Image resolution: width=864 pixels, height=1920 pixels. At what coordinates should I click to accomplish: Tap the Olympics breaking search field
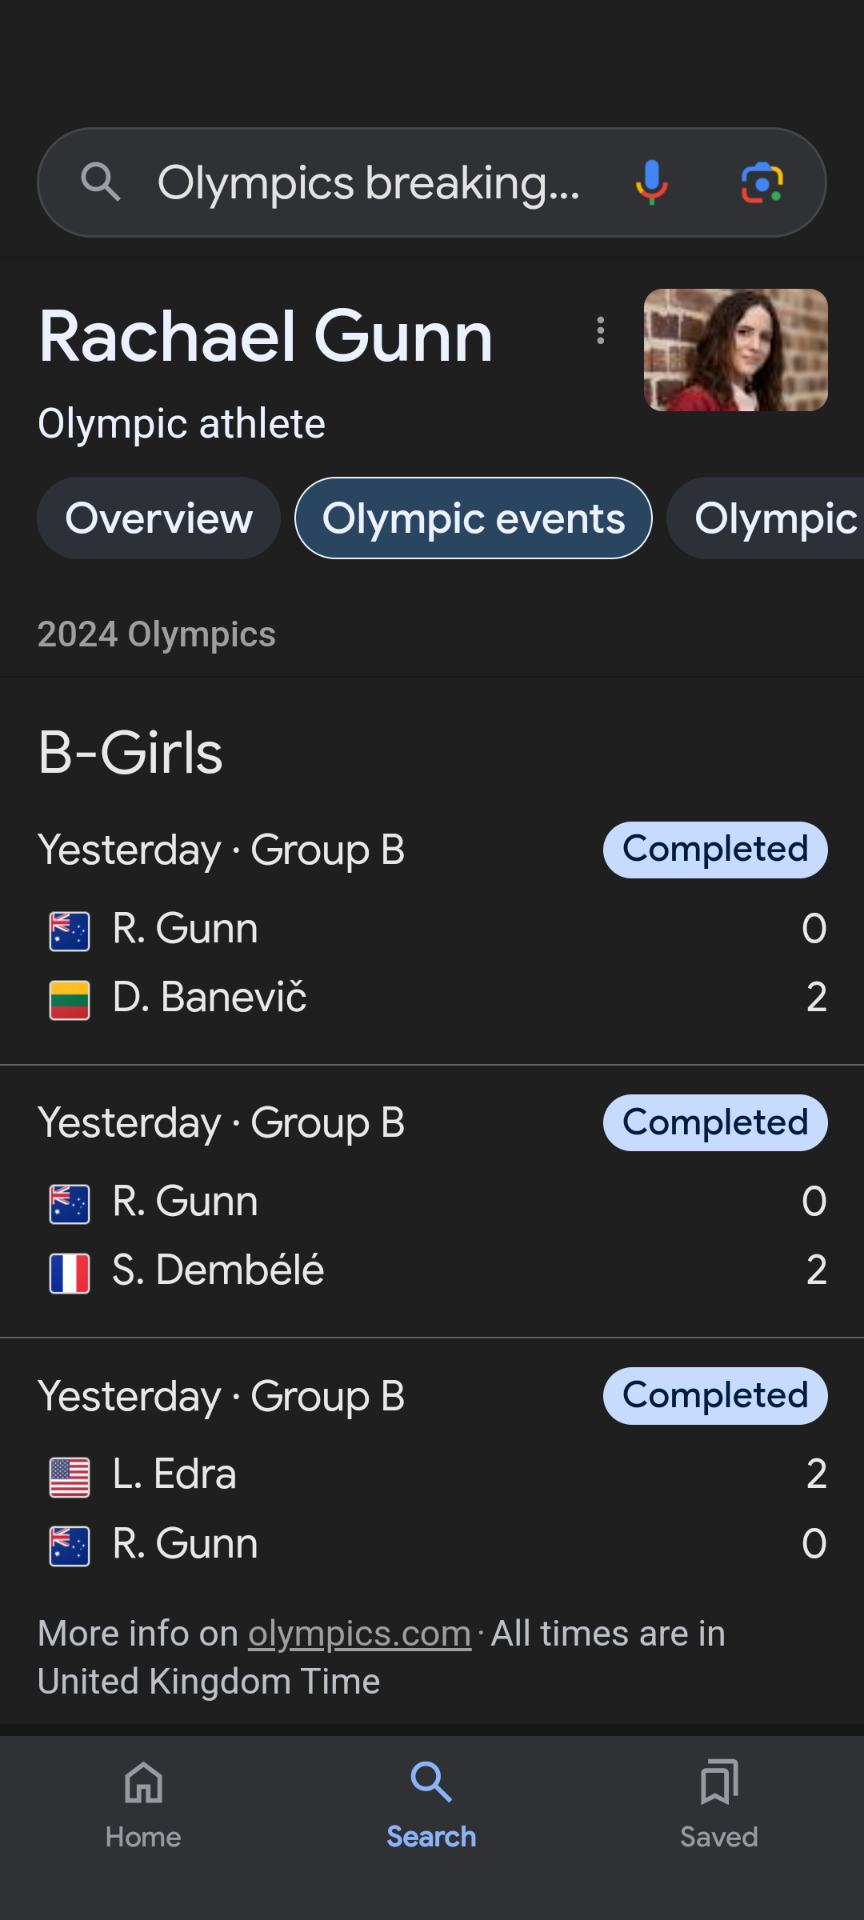point(368,183)
